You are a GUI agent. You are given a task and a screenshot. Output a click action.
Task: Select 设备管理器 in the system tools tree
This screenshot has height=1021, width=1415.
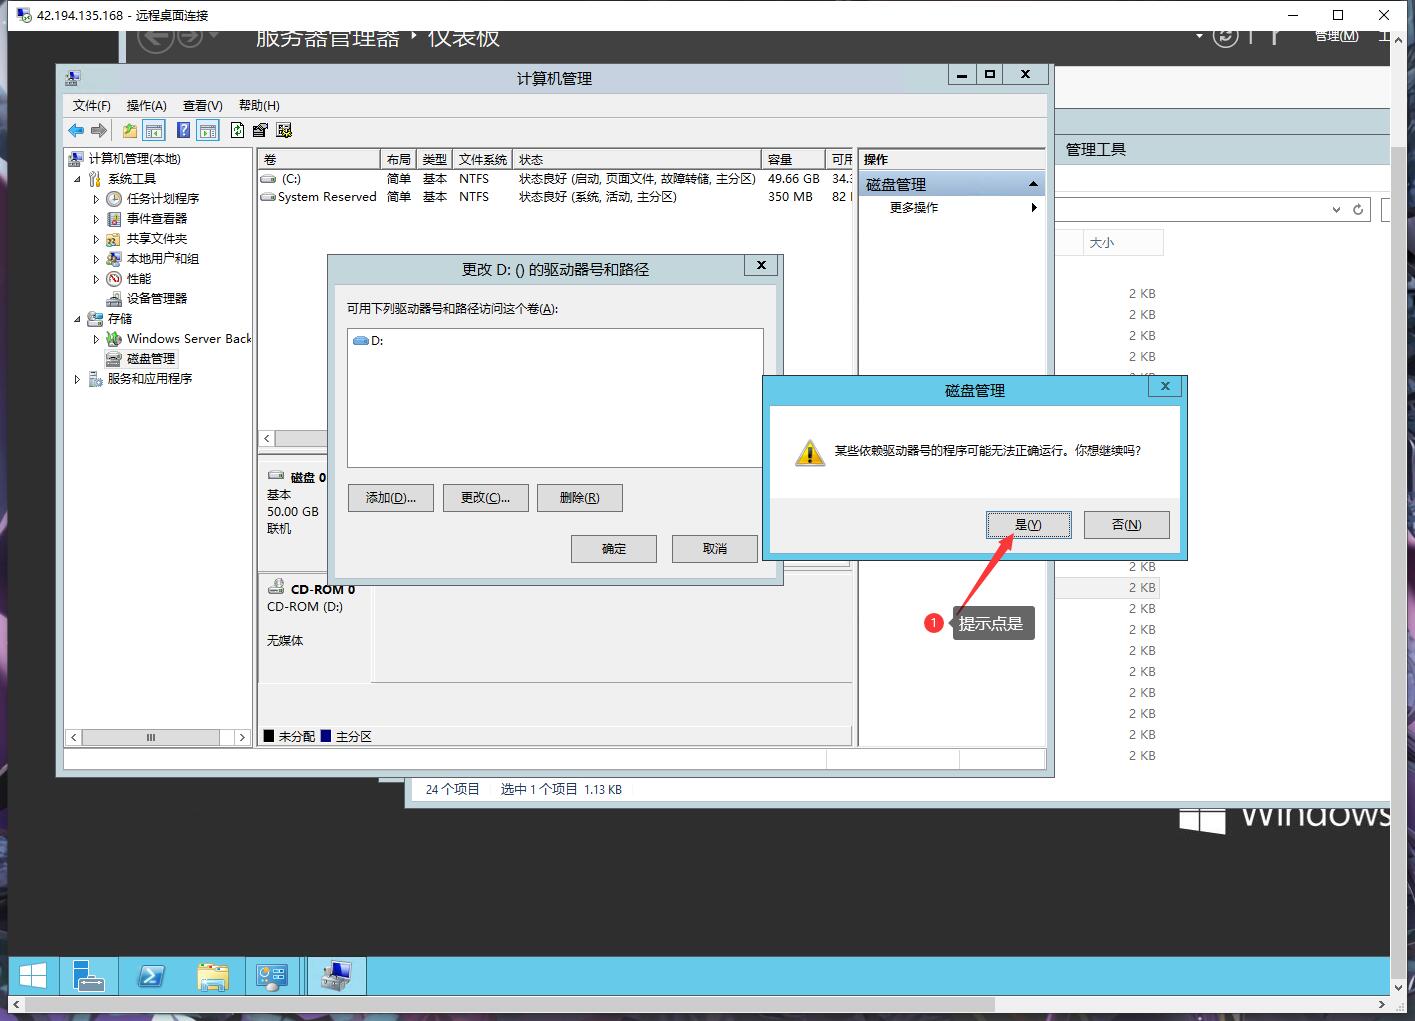155,298
